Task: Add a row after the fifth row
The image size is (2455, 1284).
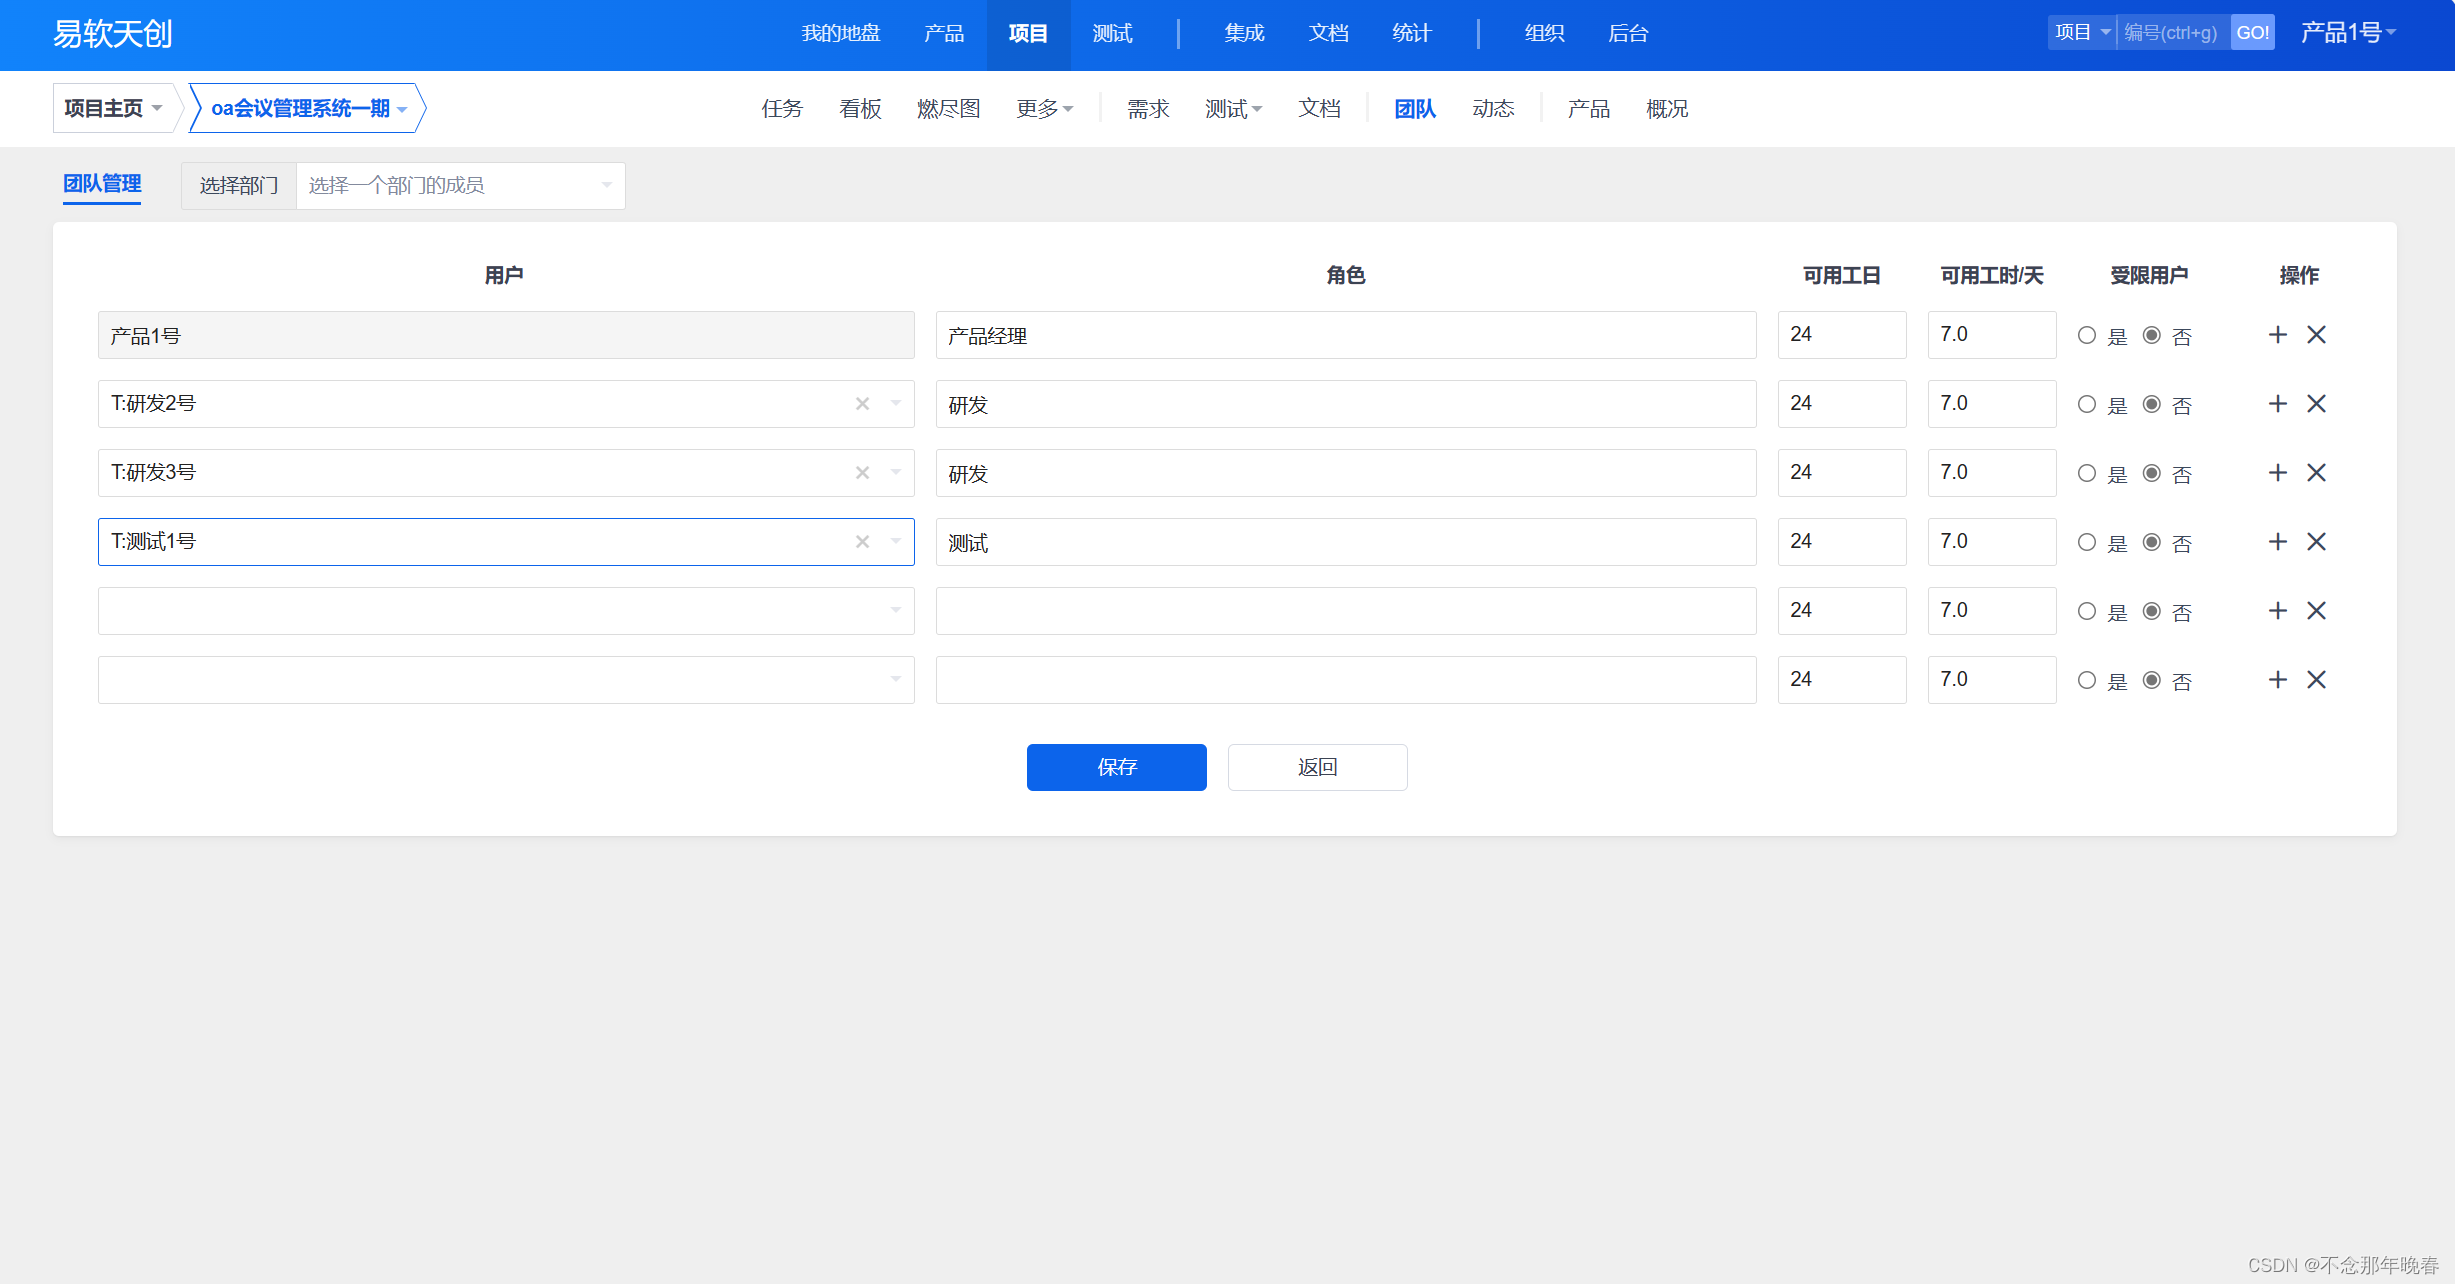Action: coord(2277,611)
